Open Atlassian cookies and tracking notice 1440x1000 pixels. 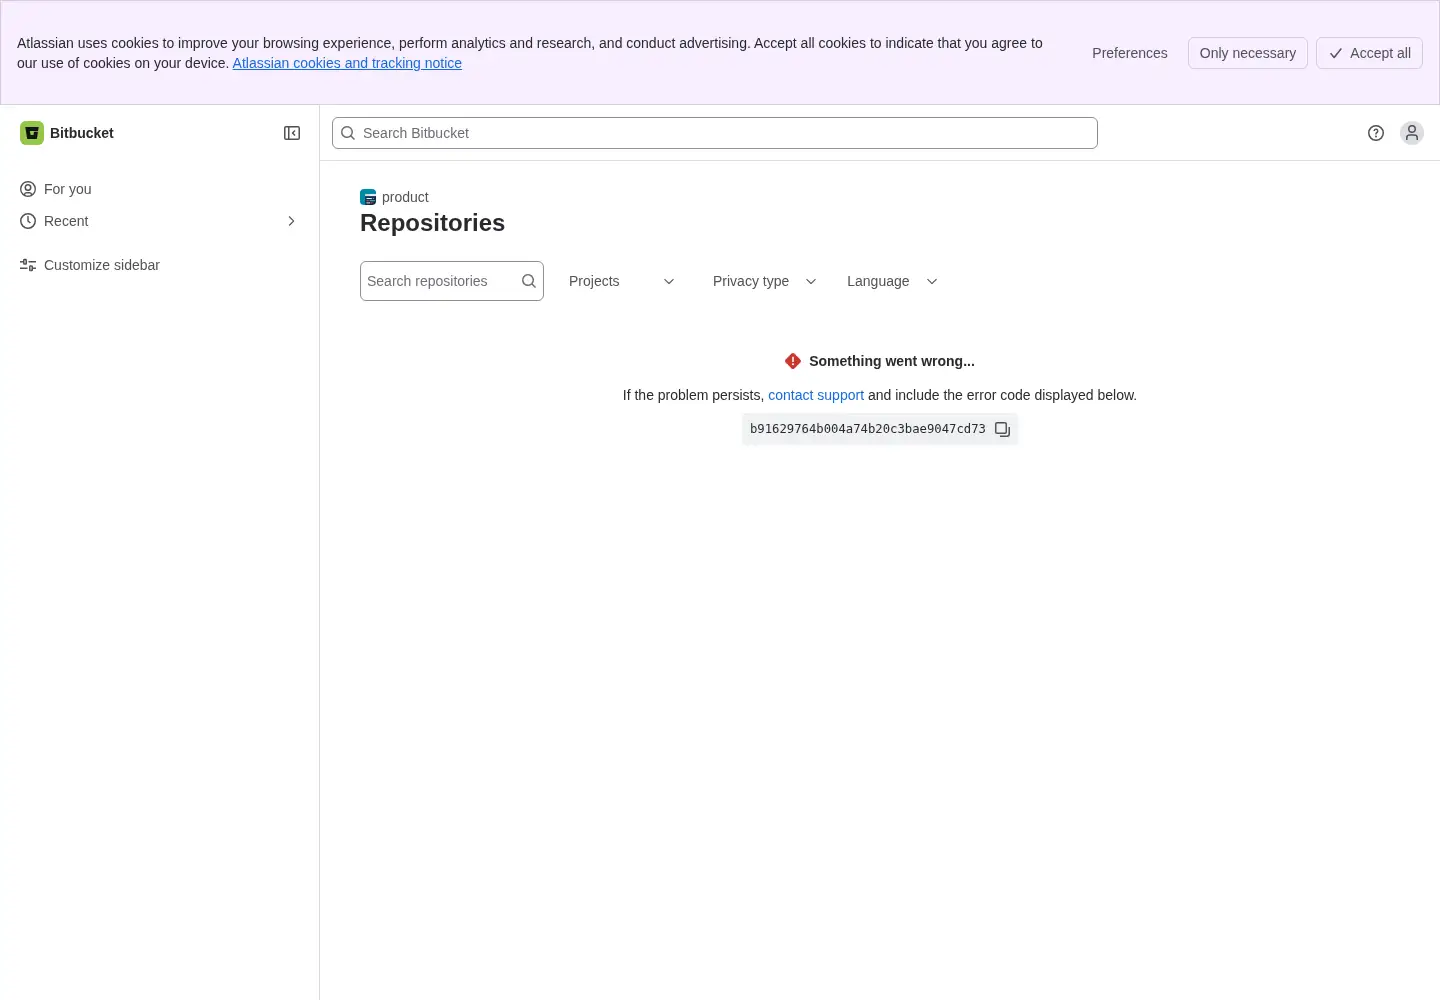pyautogui.click(x=347, y=63)
